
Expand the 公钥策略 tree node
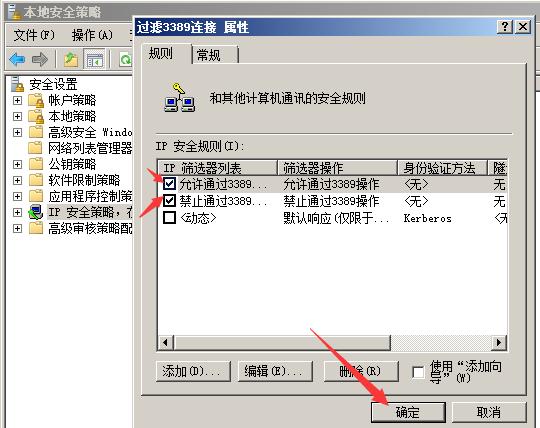[17, 164]
